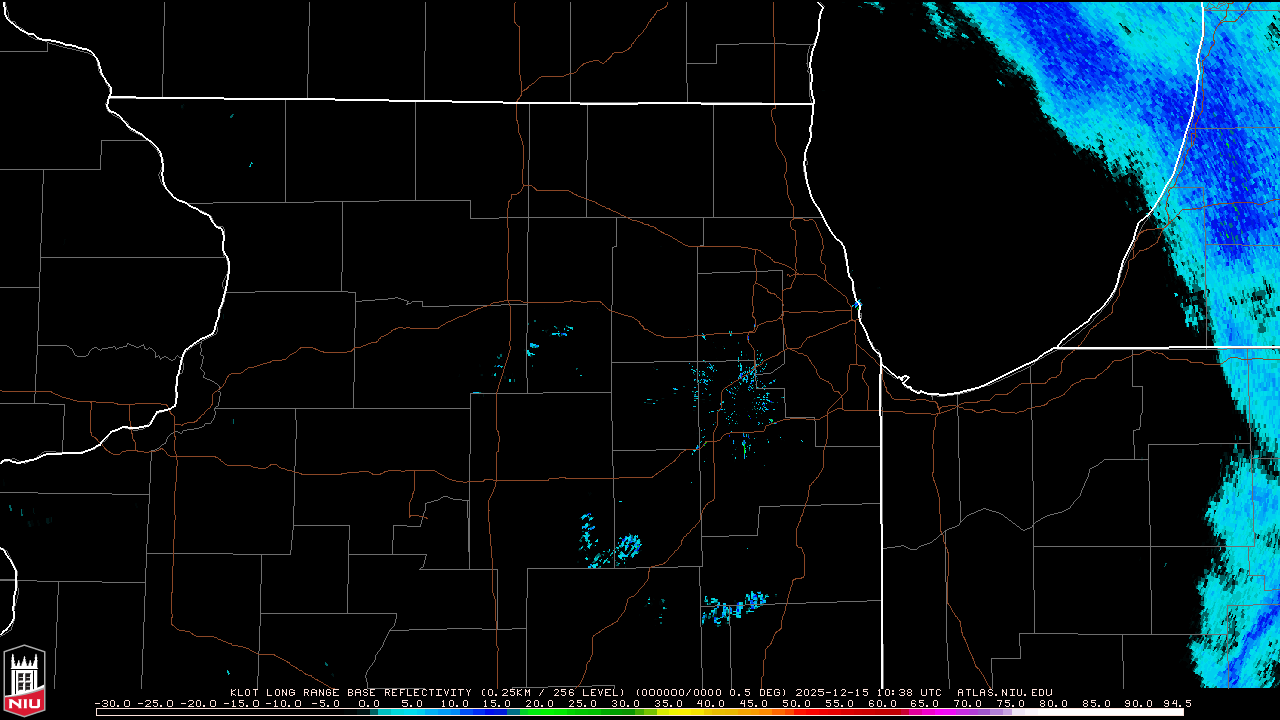Click the blue marker on the Lake Michigan shoreline
This screenshot has width=1280, height=720.
[x=857, y=304]
